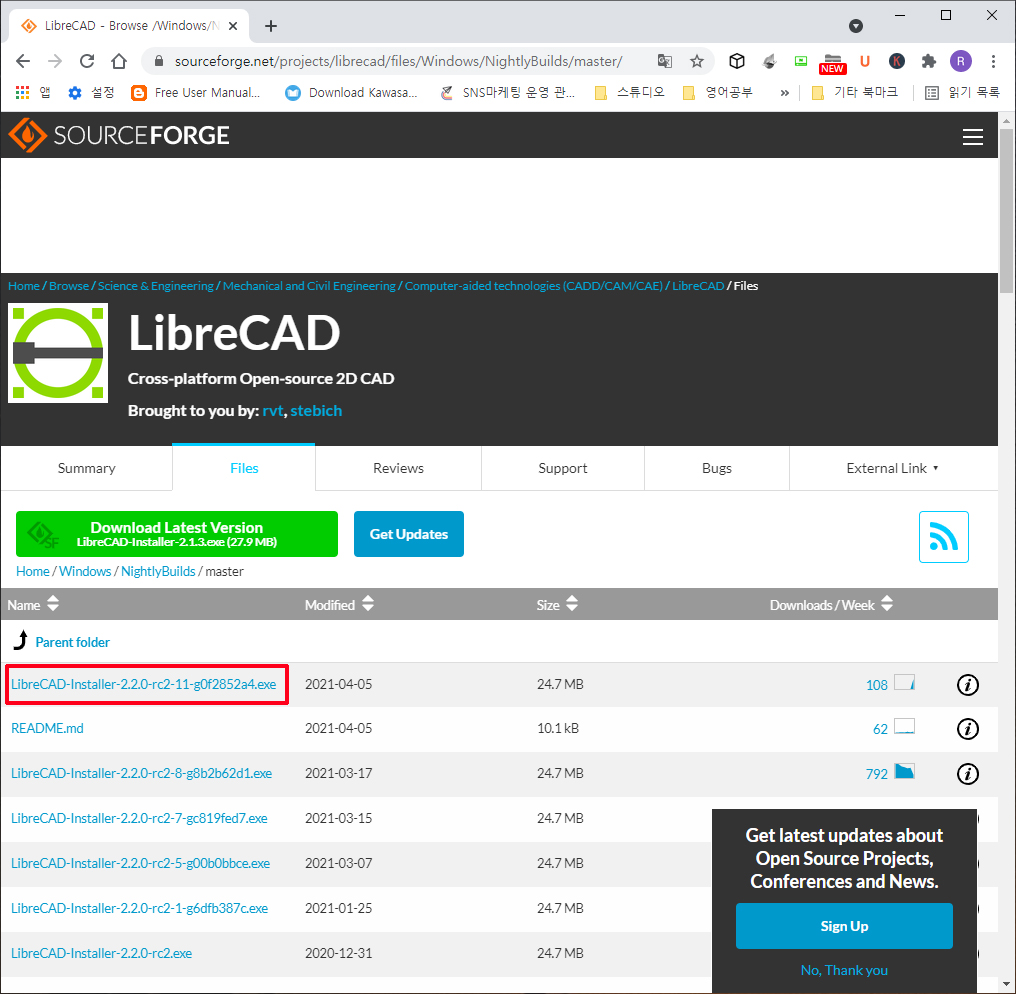
Task: Click the Get Updates button
Action: pos(409,534)
